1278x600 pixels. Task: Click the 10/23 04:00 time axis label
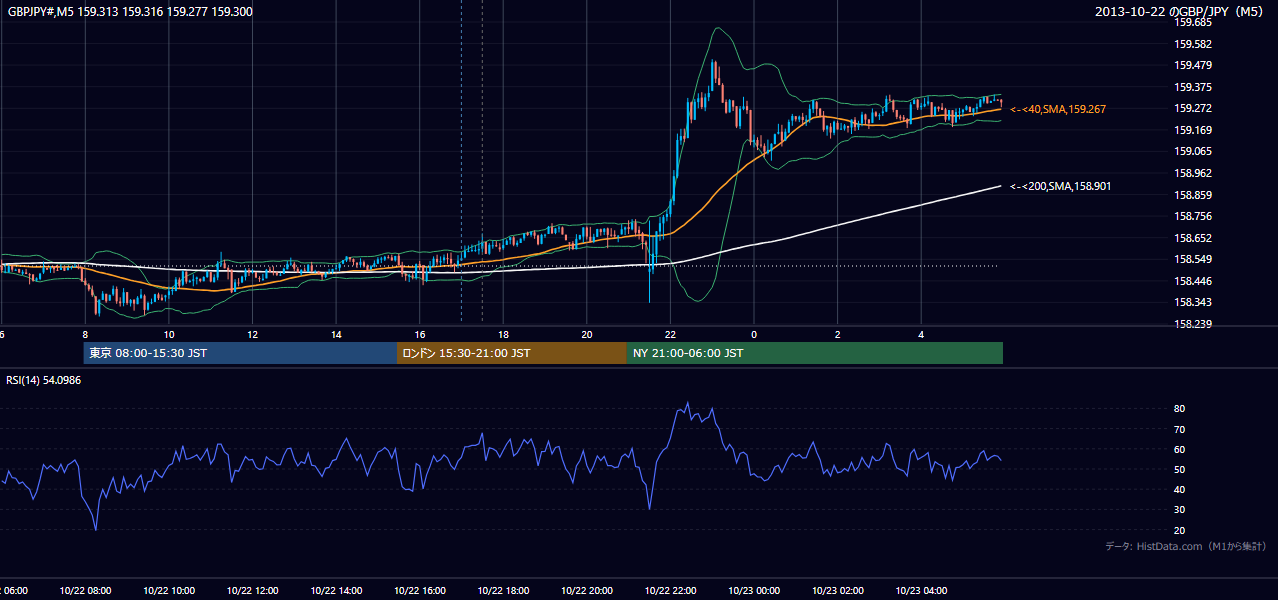[920, 590]
